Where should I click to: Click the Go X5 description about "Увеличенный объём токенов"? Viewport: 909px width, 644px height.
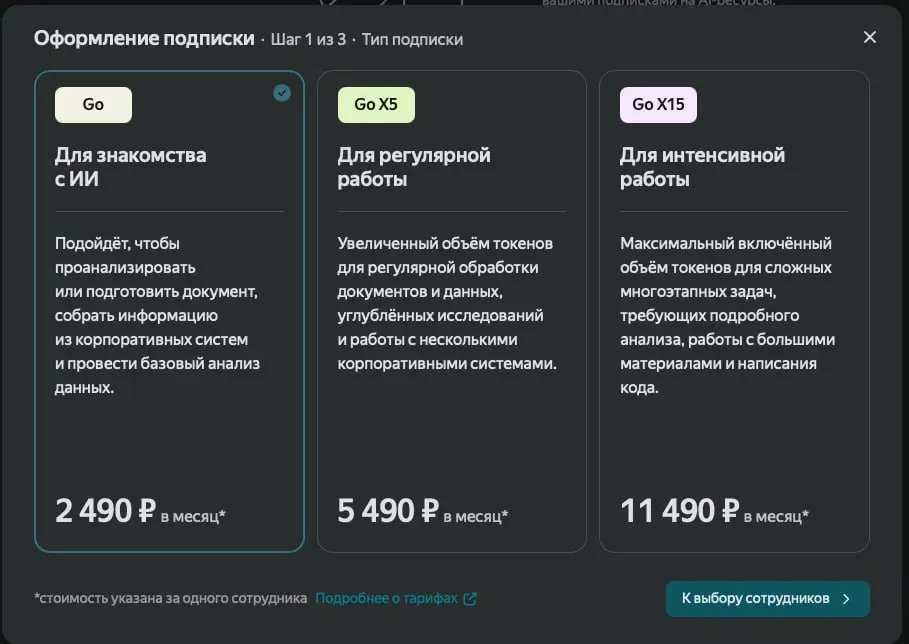tap(447, 303)
